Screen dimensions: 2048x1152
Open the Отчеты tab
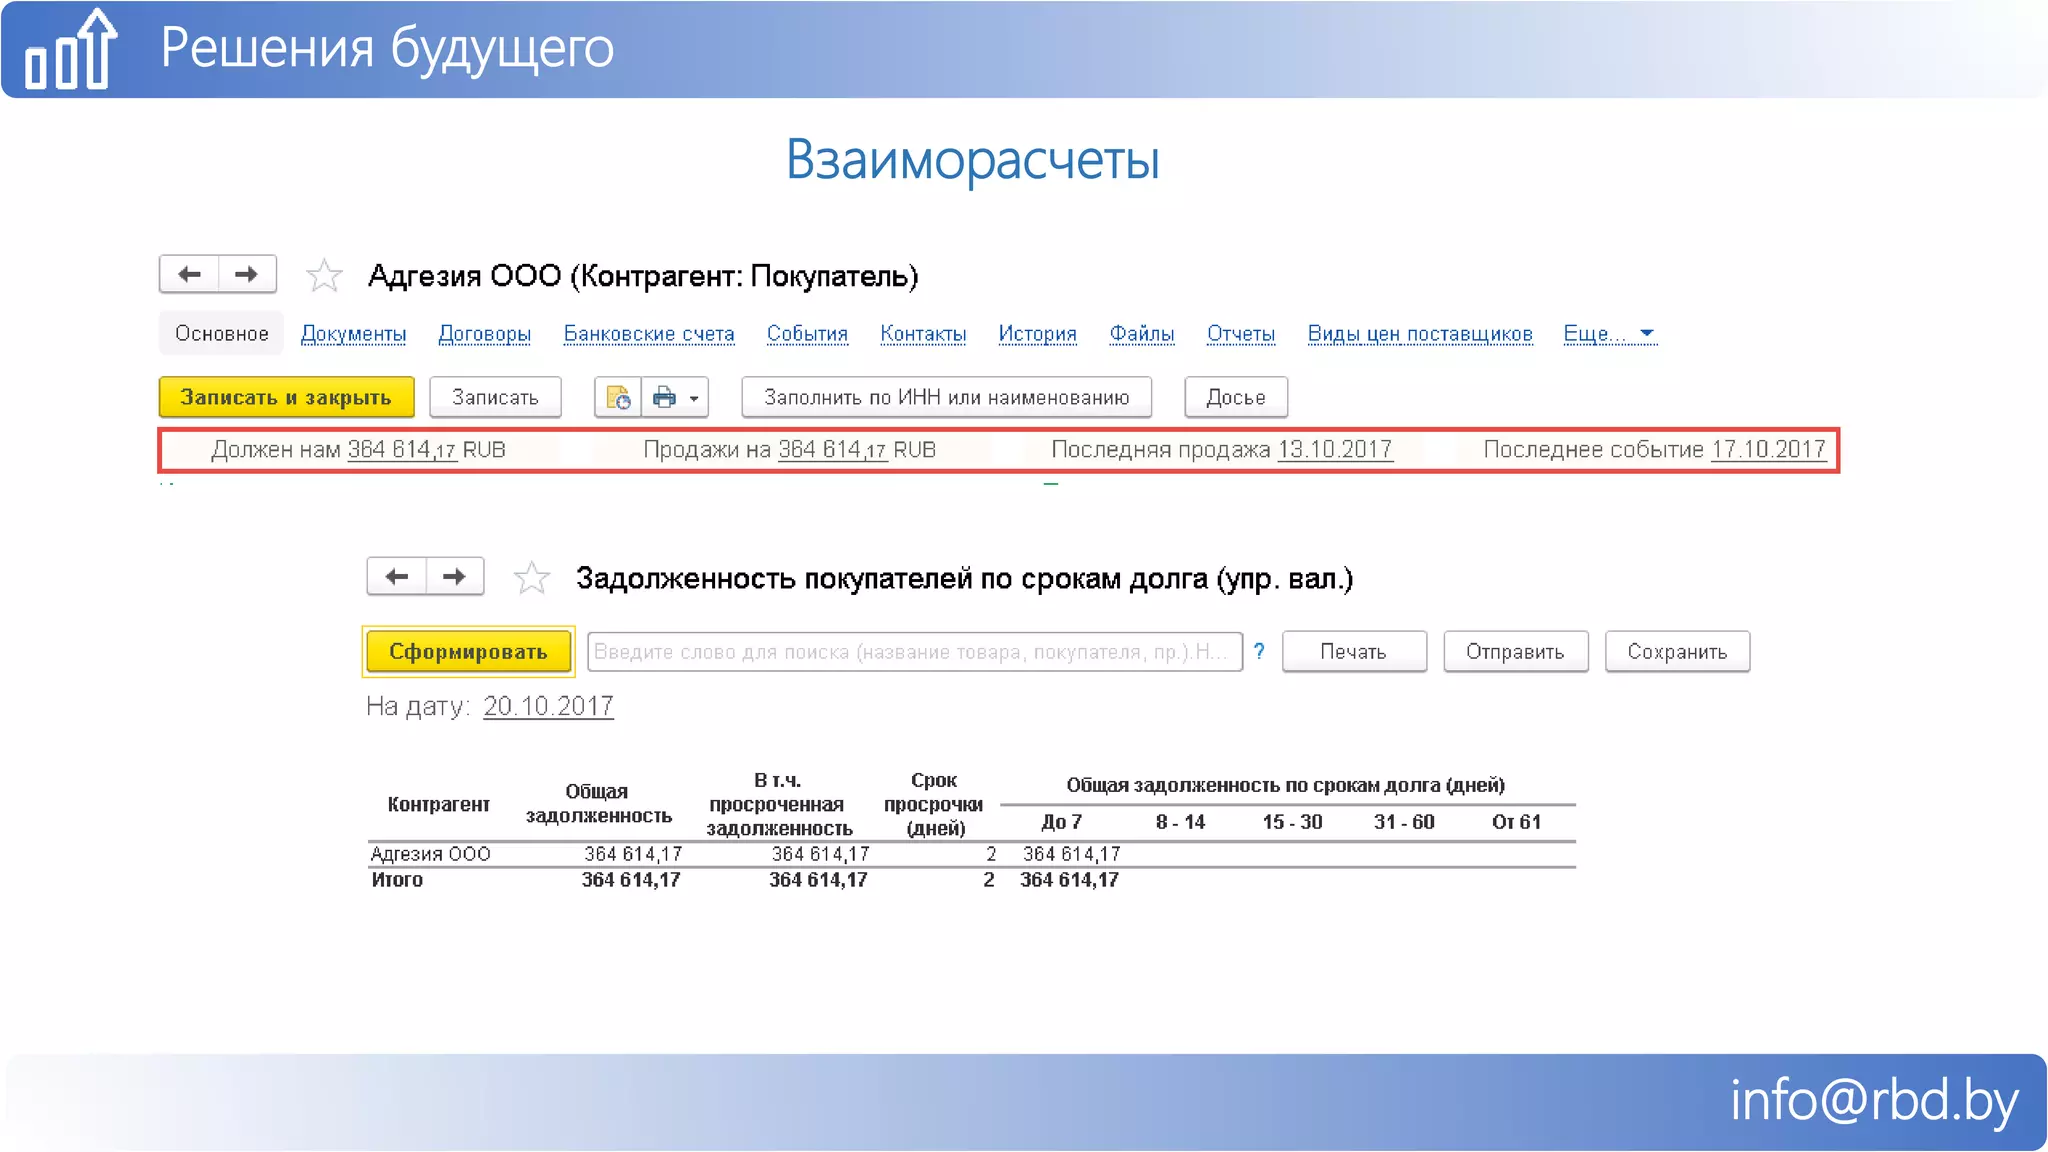1240,334
